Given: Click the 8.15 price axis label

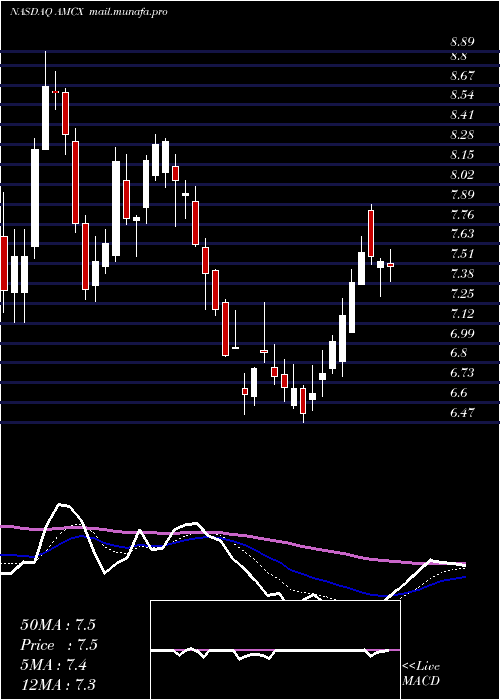Looking at the screenshot, I should click(x=462, y=155).
